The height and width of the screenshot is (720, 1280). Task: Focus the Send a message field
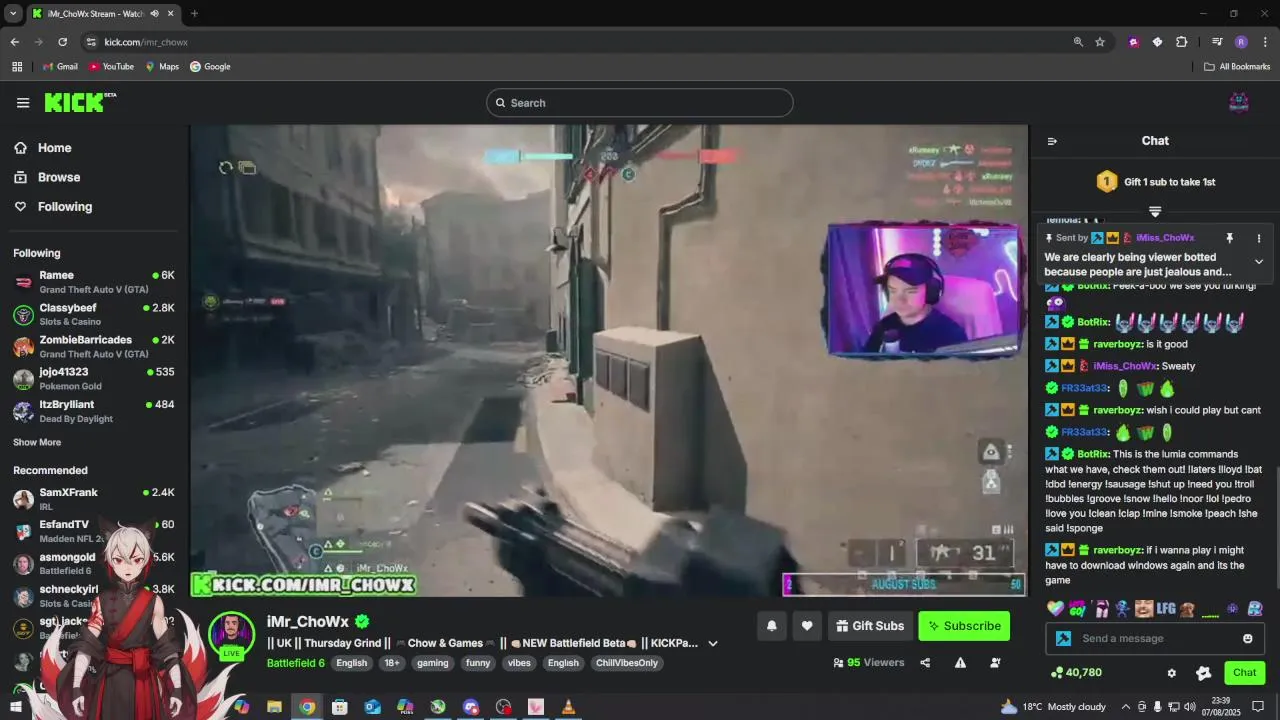pyautogui.click(x=1155, y=639)
